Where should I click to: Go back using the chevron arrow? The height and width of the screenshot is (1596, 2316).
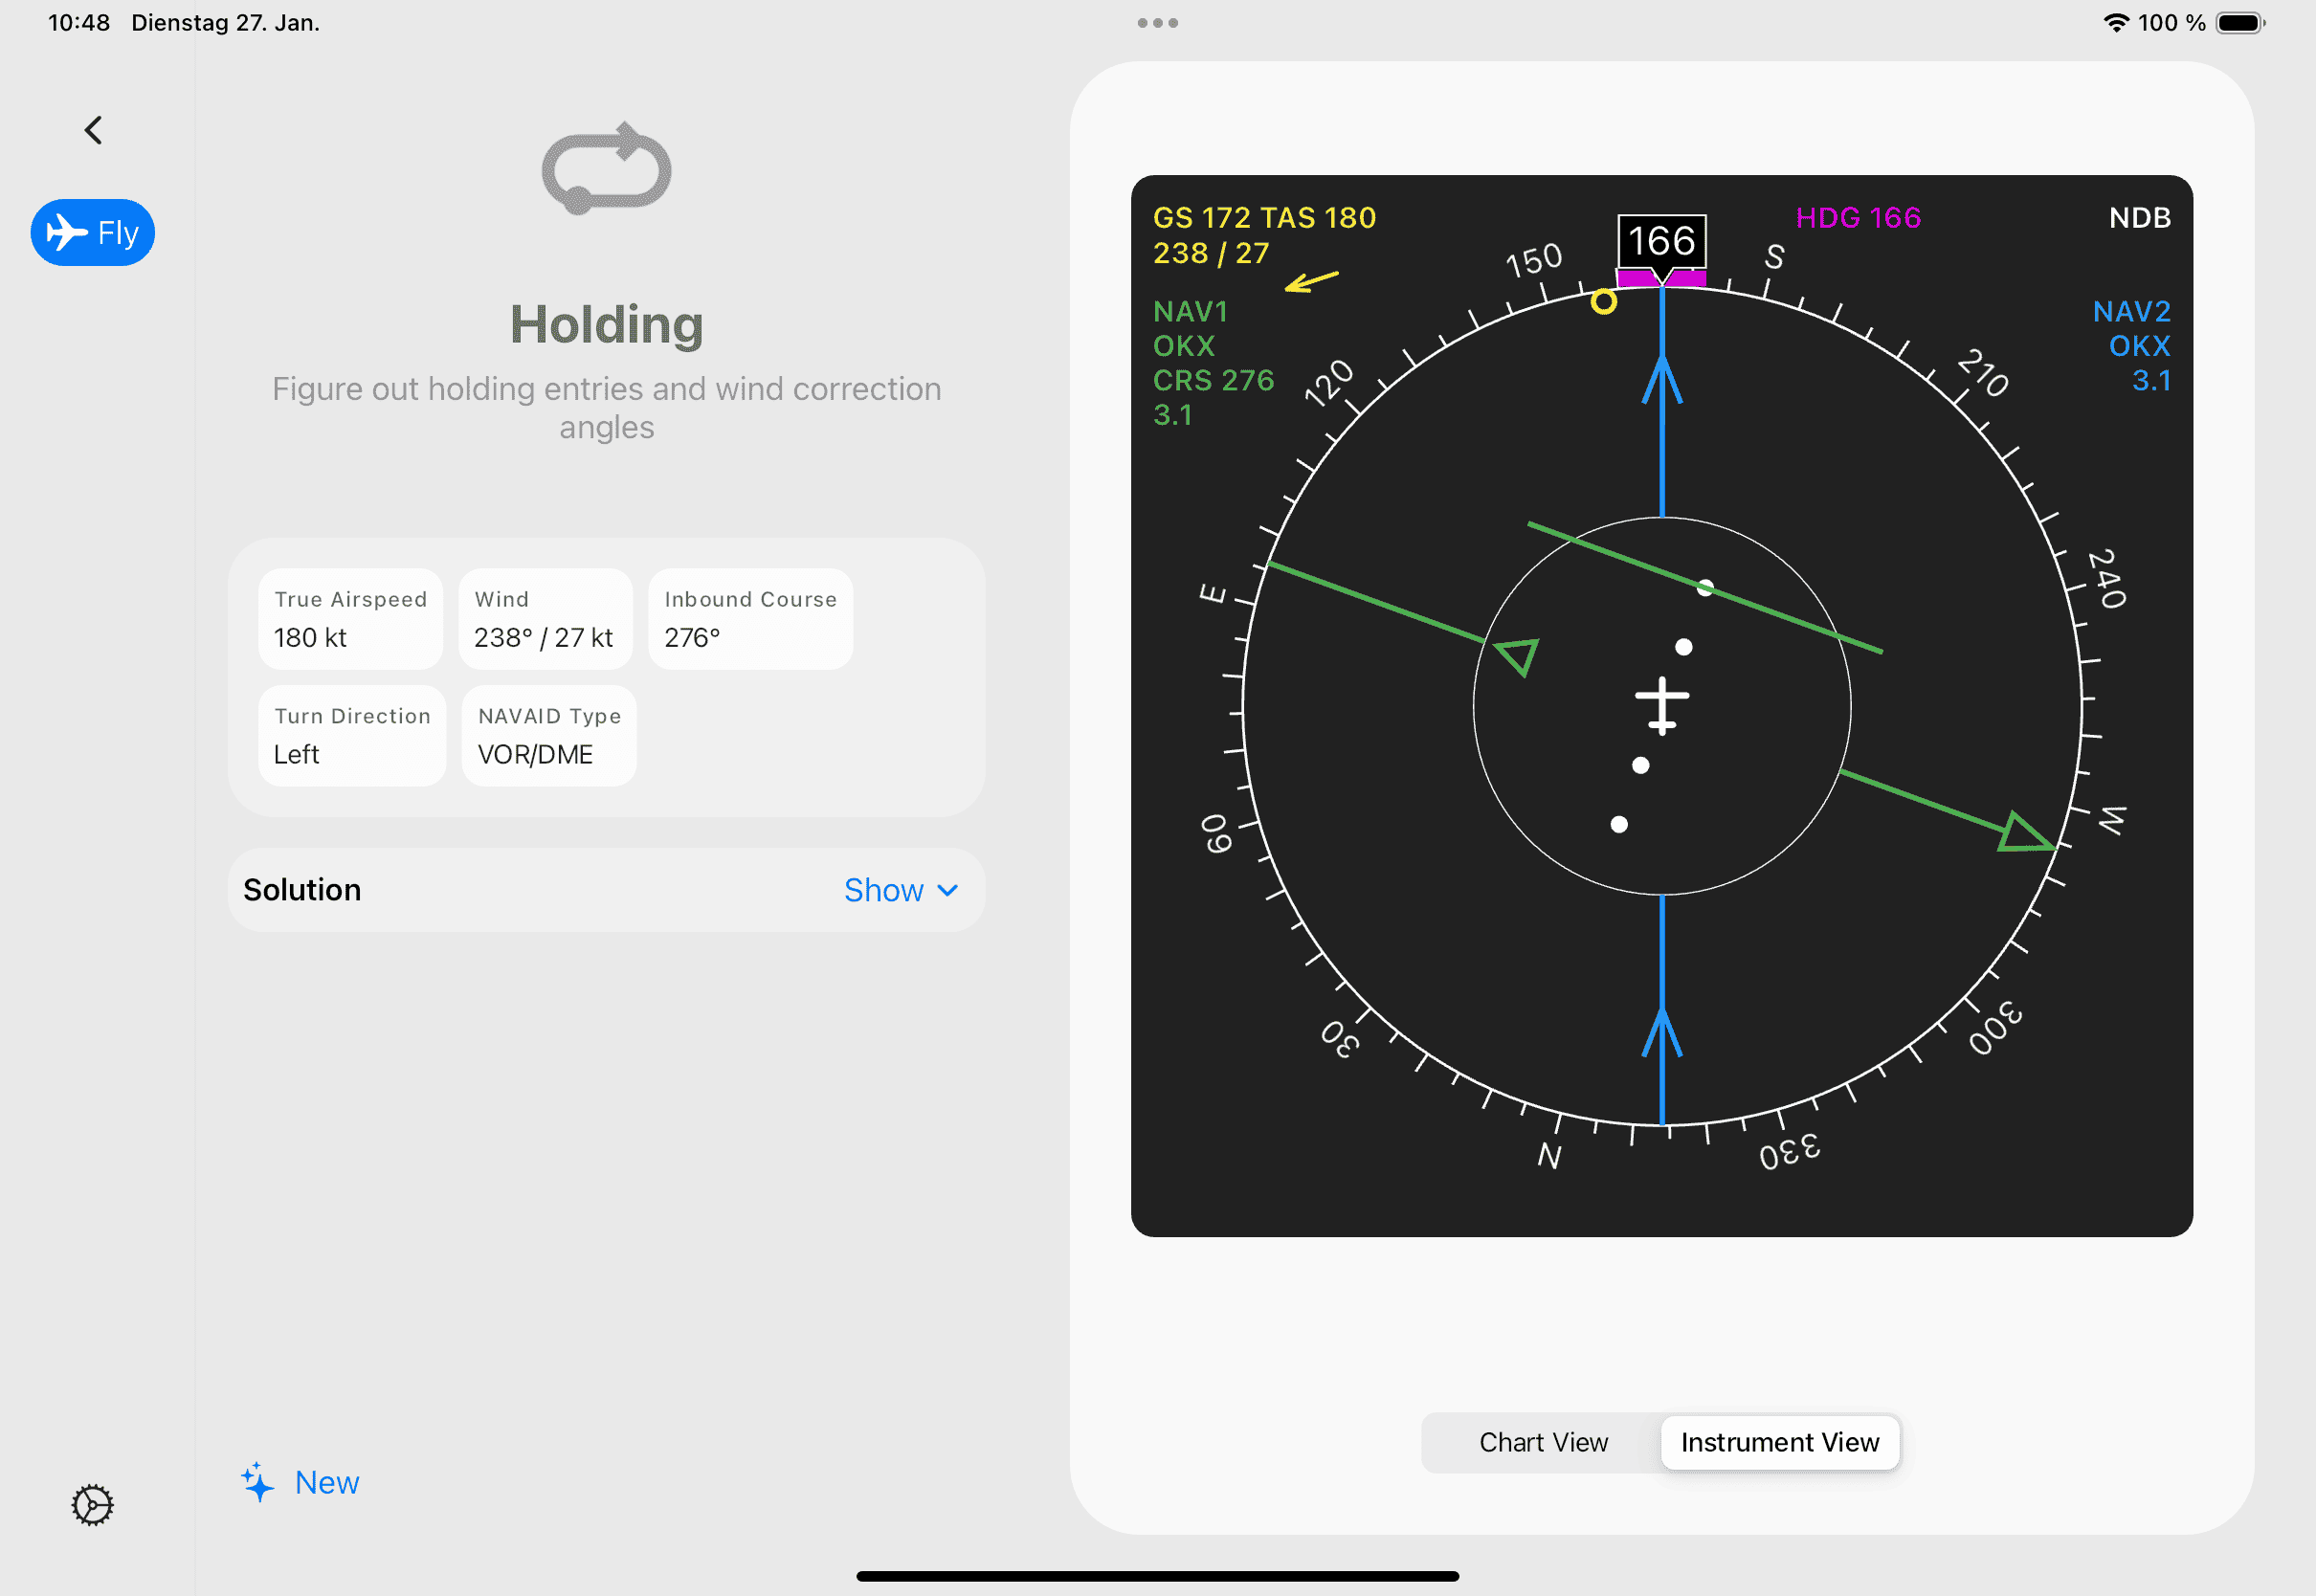point(93,130)
